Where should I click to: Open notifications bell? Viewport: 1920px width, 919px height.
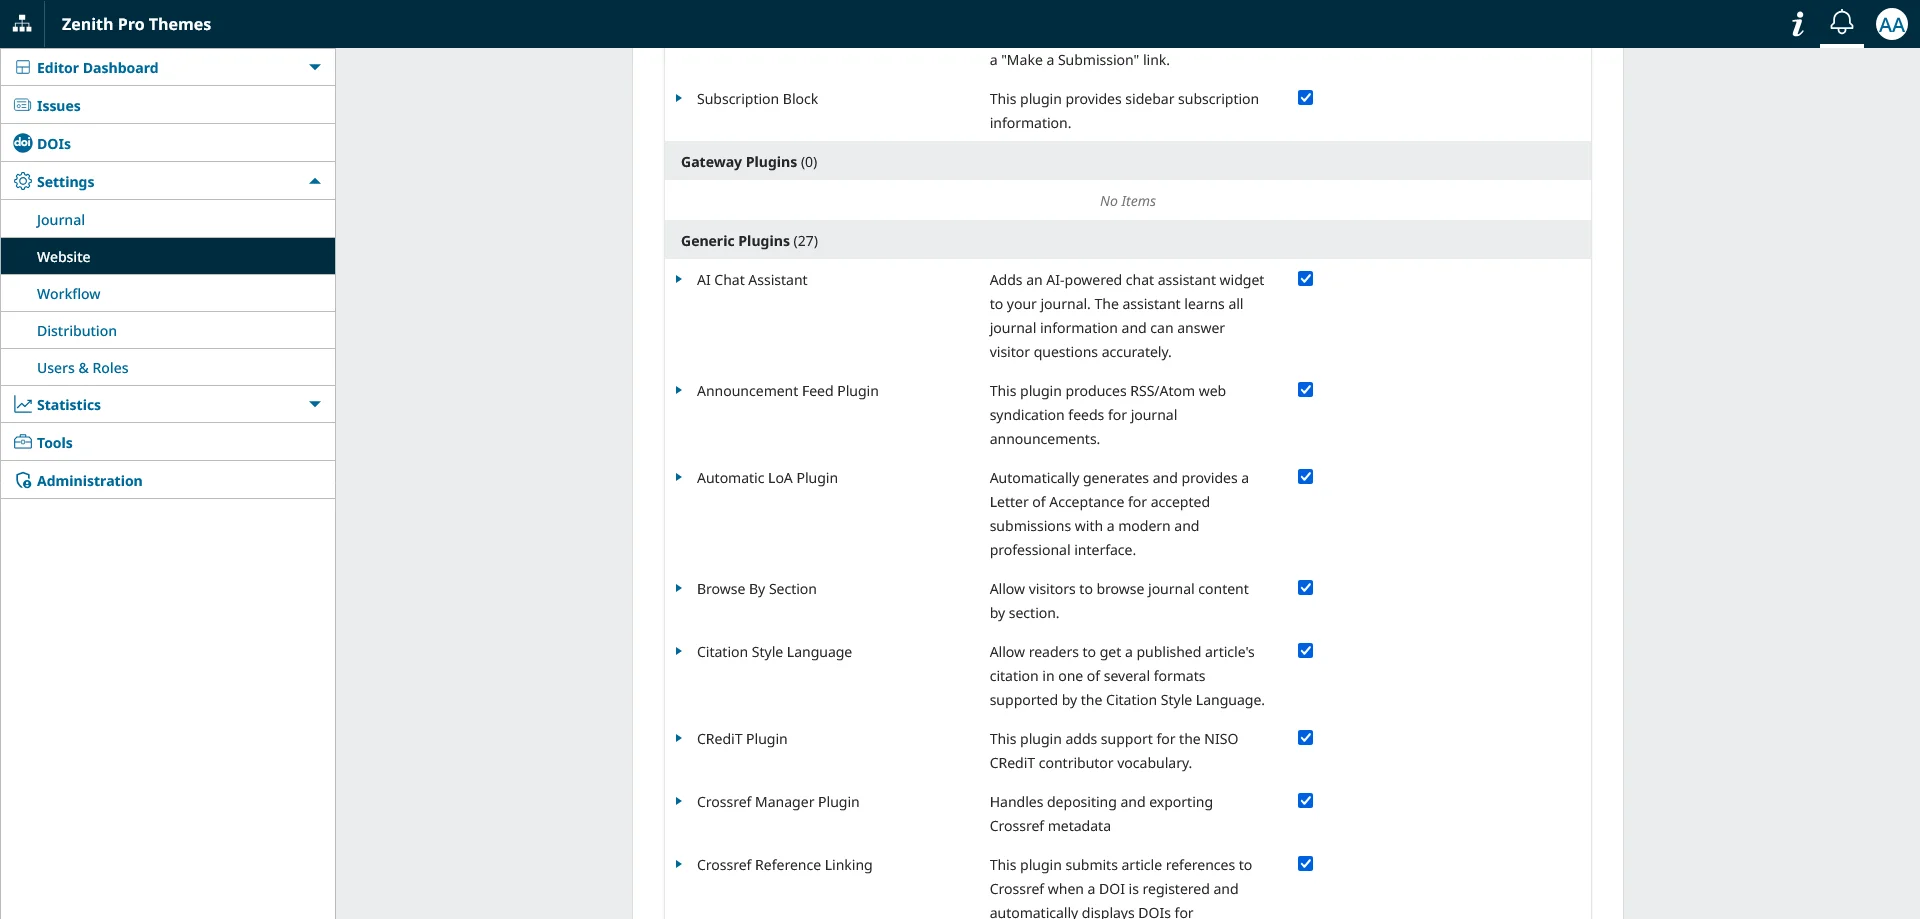pos(1842,23)
